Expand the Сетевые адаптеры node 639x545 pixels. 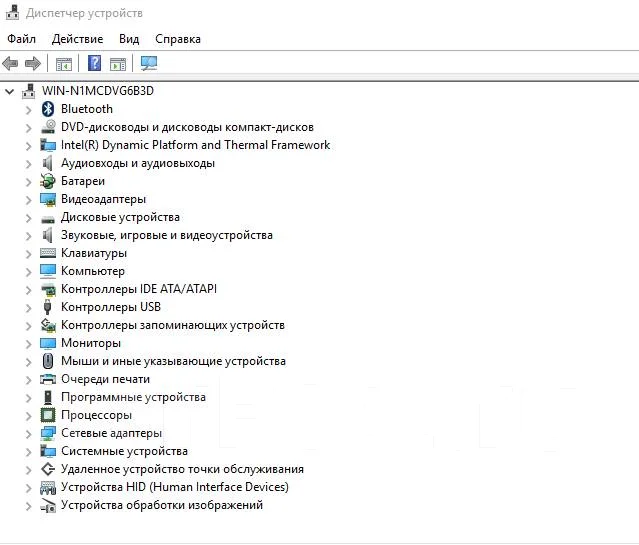click(28, 434)
